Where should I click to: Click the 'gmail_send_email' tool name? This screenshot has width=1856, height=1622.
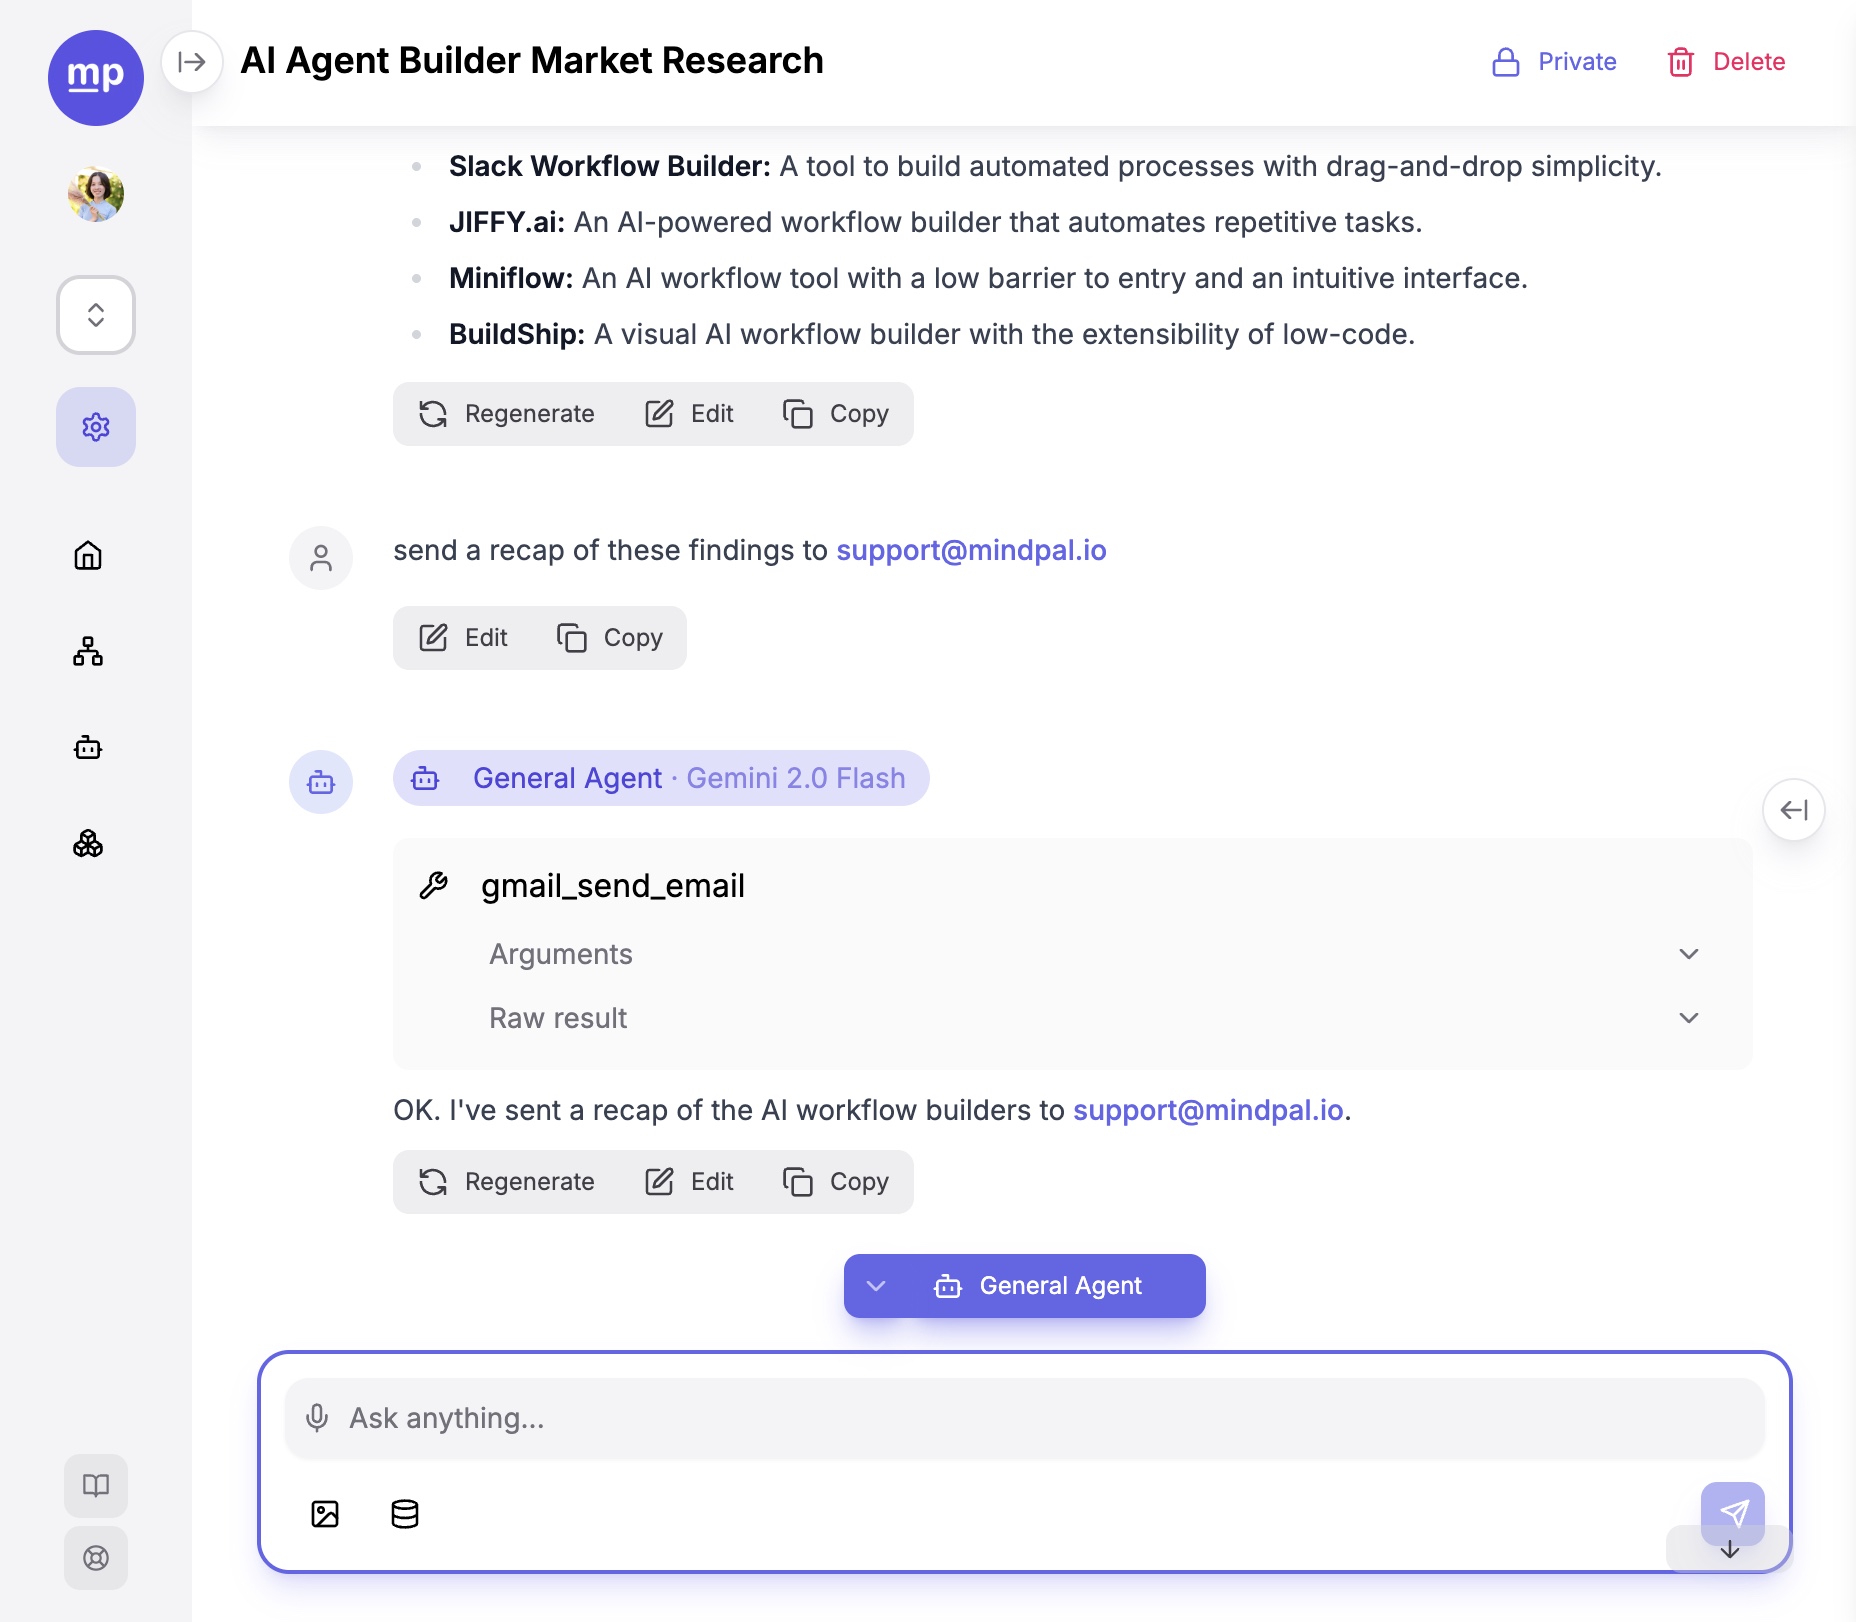pos(613,886)
